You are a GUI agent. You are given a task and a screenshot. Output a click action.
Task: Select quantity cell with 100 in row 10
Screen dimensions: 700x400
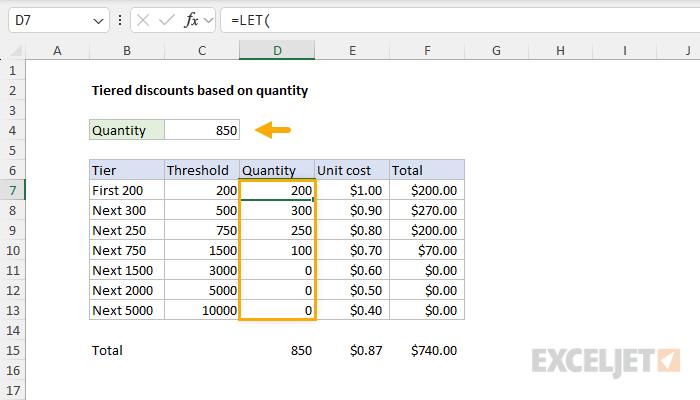pos(277,250)
